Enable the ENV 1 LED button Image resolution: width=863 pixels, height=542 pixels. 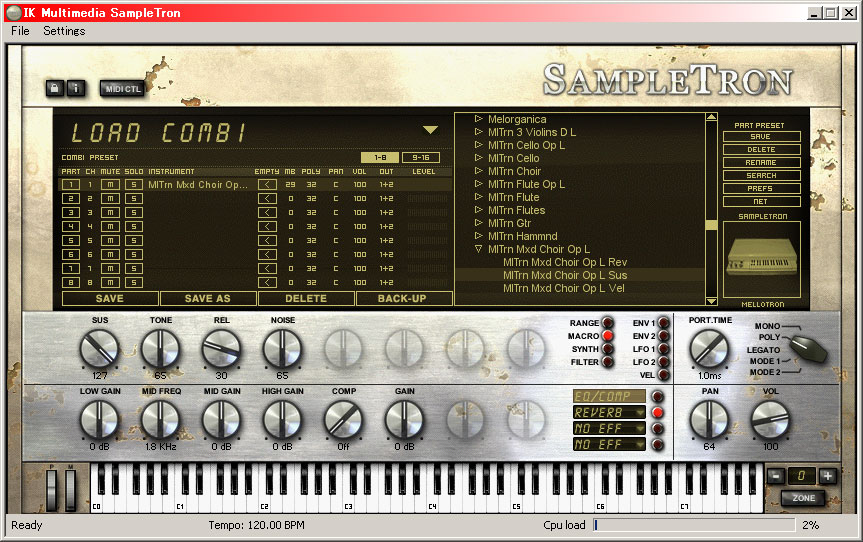pyautogui.click(x=664, y=323)
